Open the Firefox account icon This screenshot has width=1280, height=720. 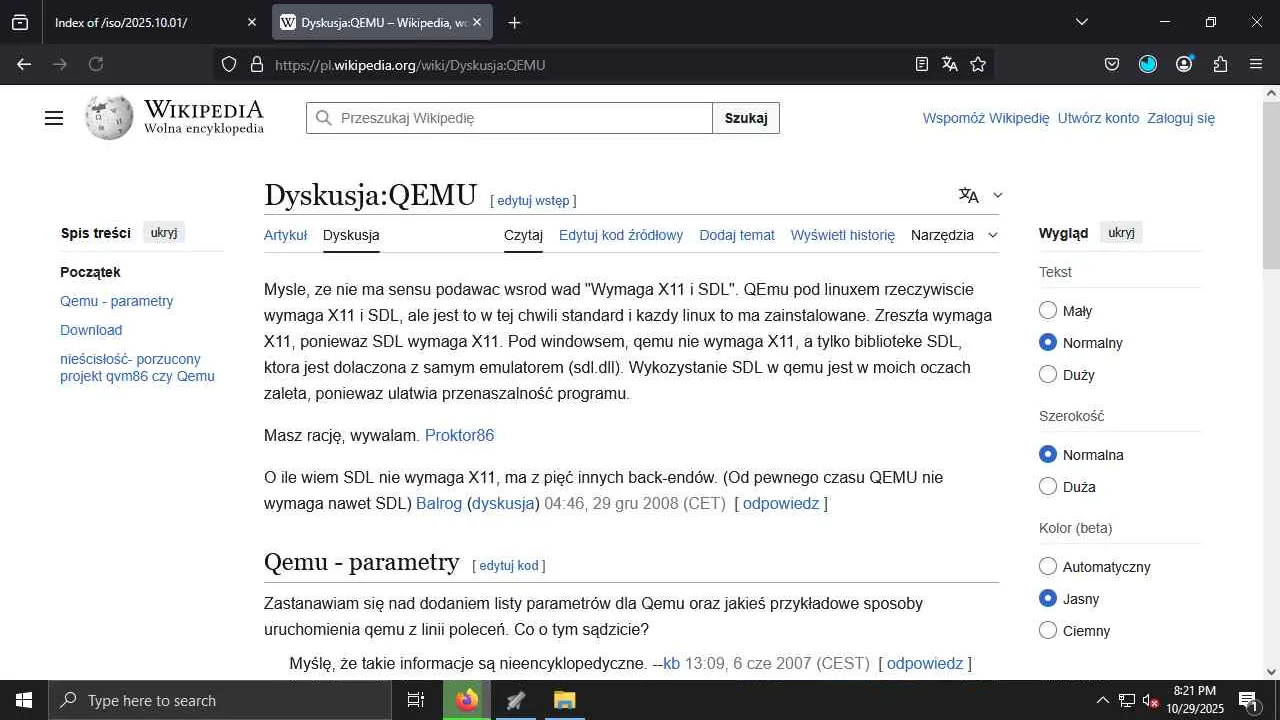coord(1184,64)
